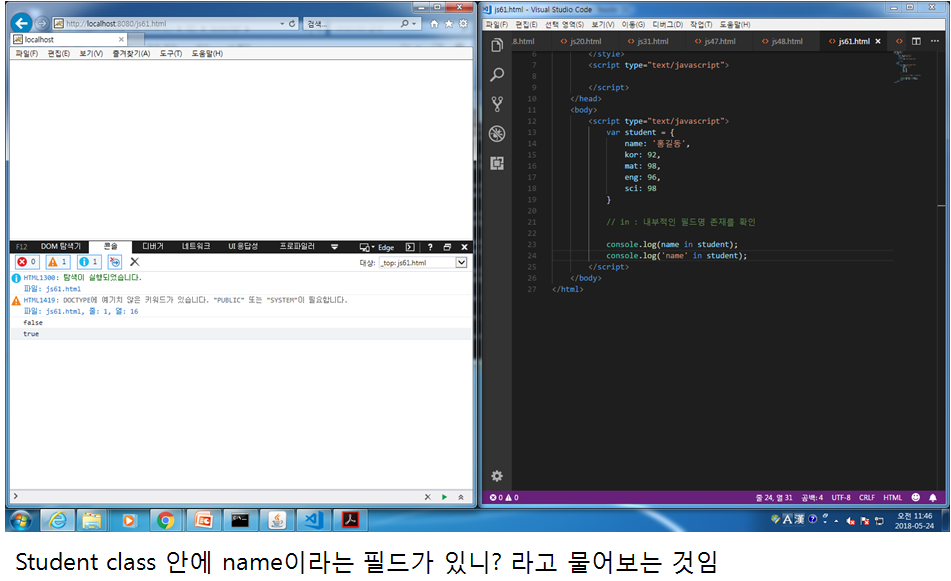
Task: Open VS Code 디버그(D) menu
Action: pyautogui.click(x=667, y=25)
